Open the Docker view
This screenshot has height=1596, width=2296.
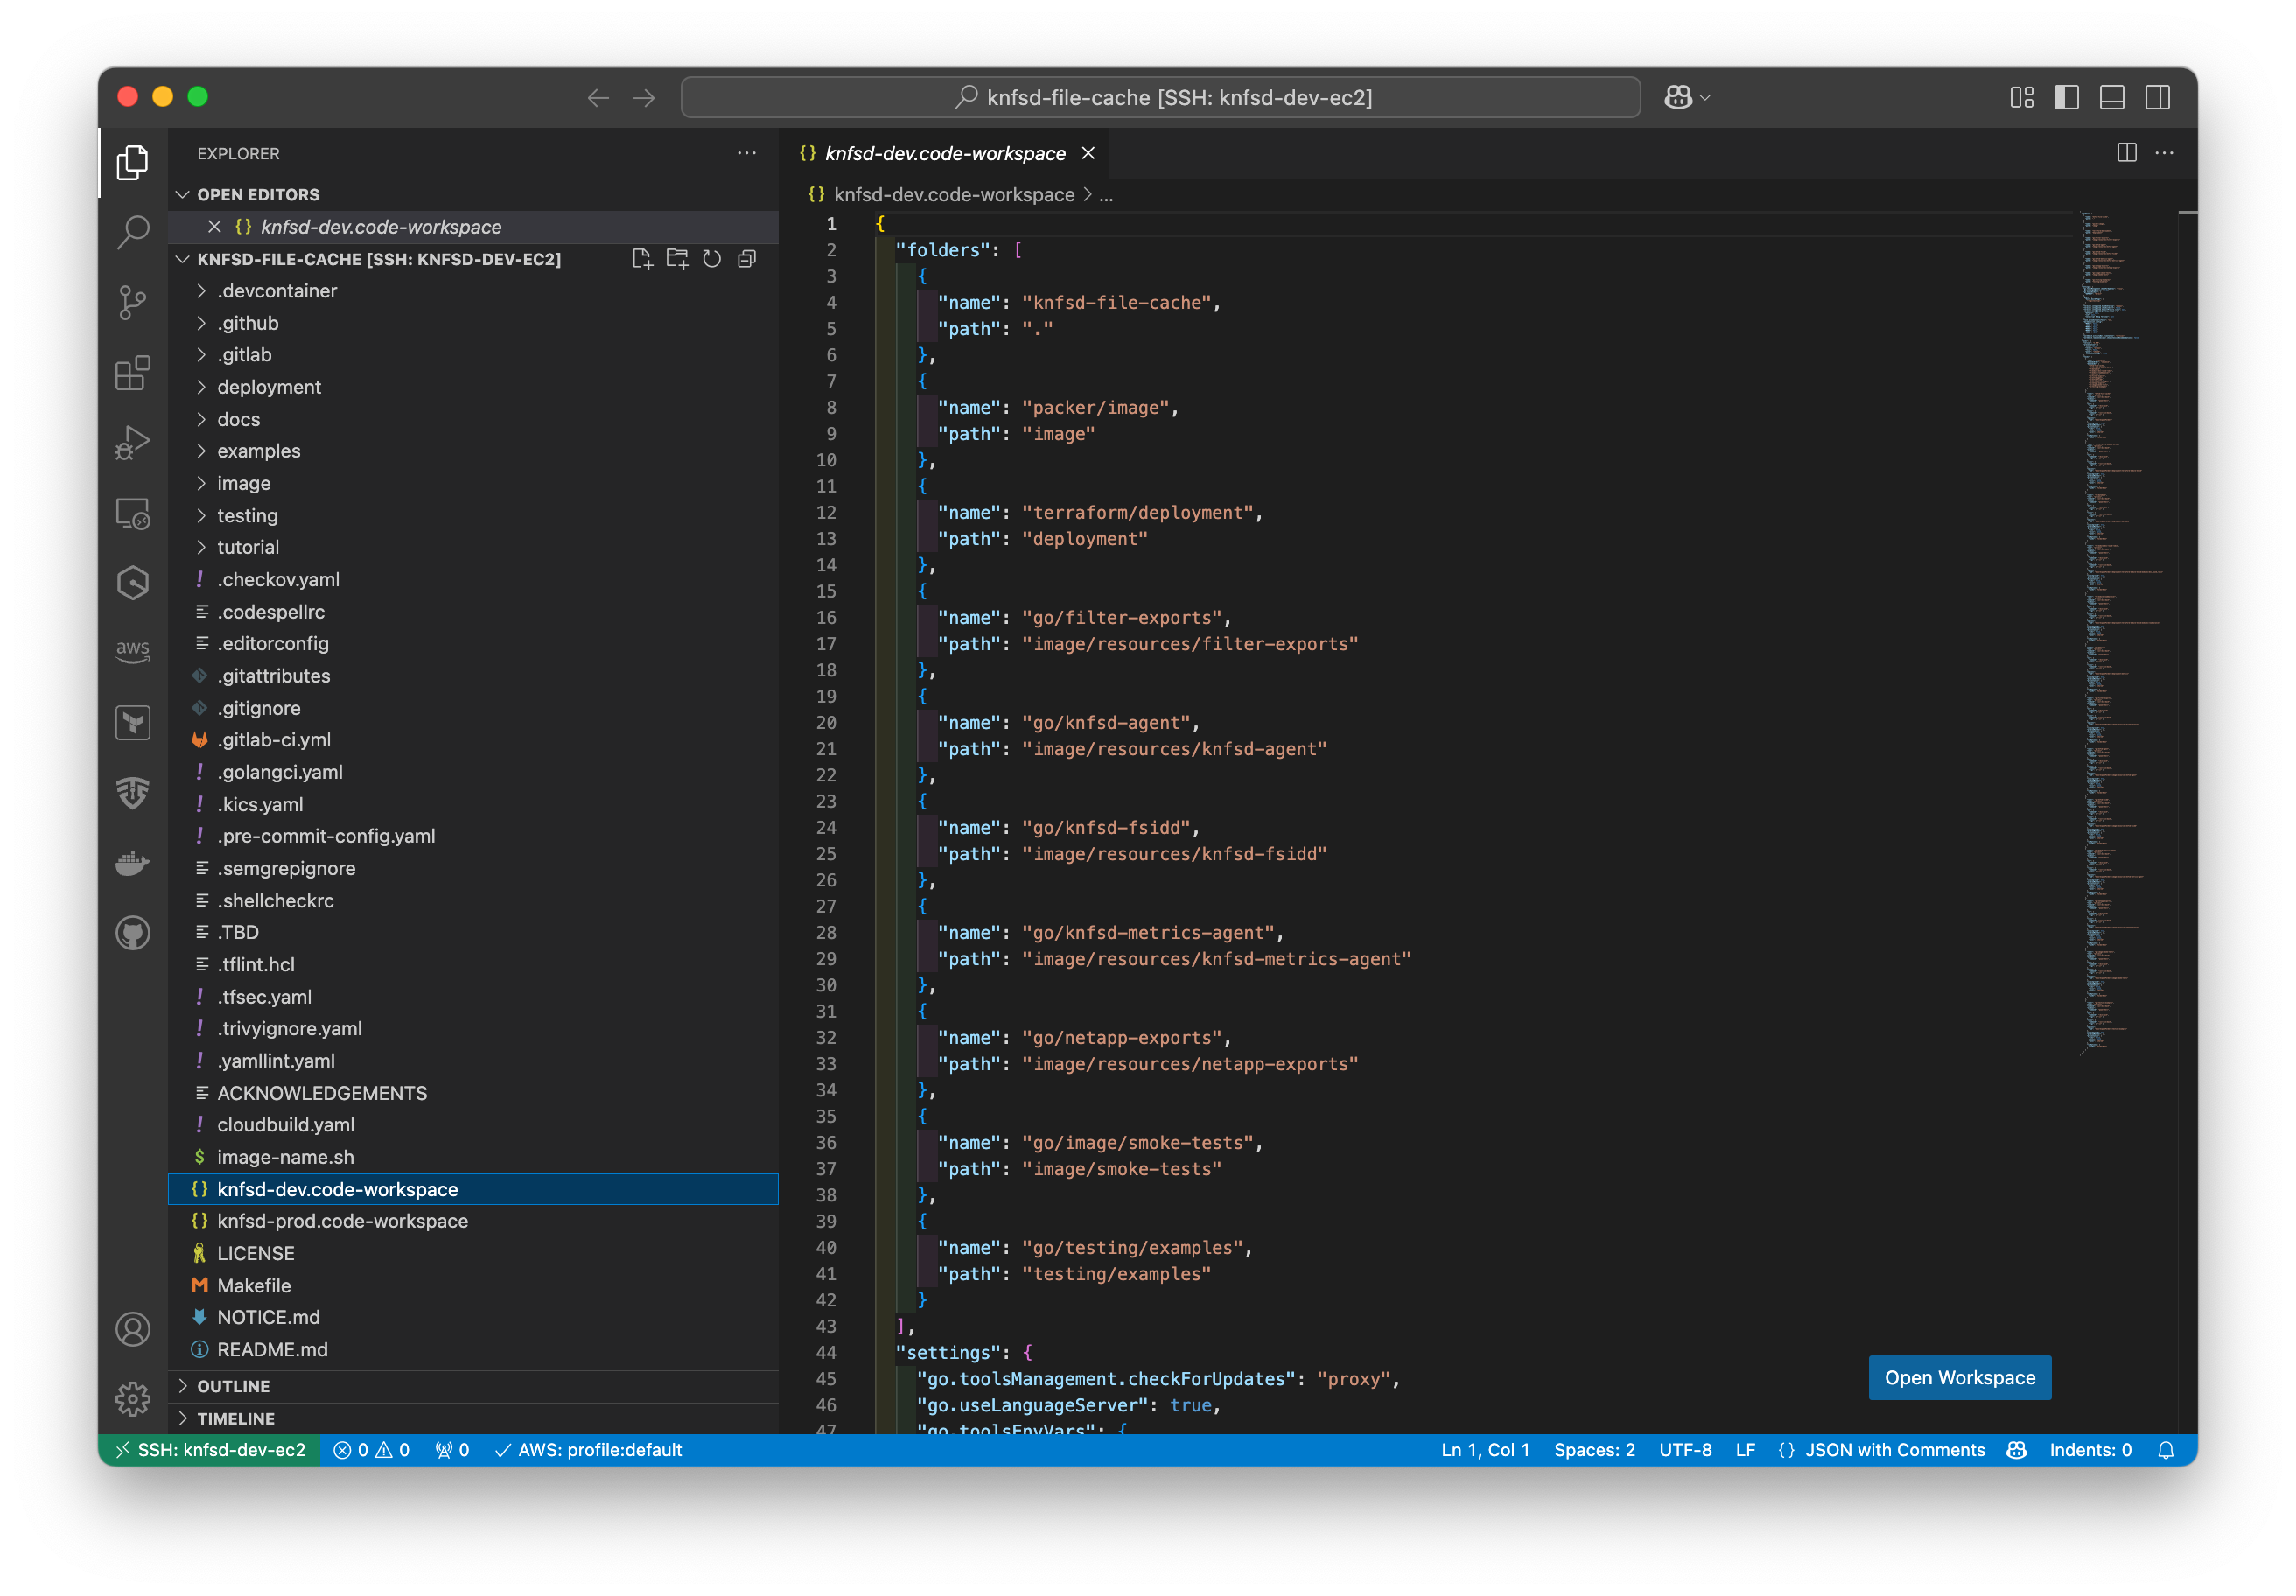(132, 862)
